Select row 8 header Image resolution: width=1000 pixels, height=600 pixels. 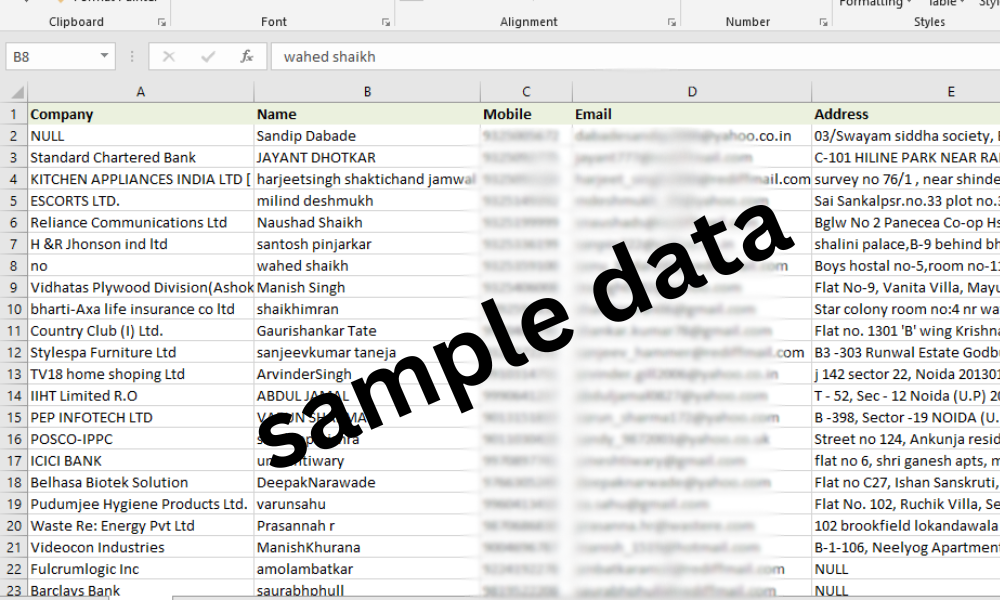[13, 266]
